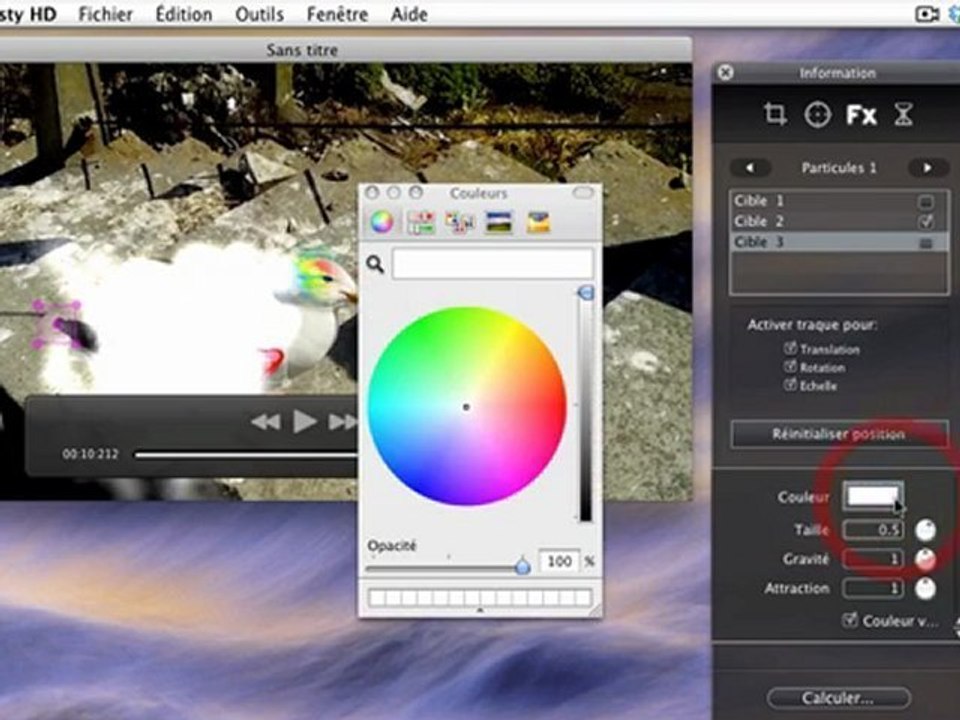Switch to color sliders picker mode
Image resolution: width=960 pixels, height=720 pixels.
[x=421, y=222]
